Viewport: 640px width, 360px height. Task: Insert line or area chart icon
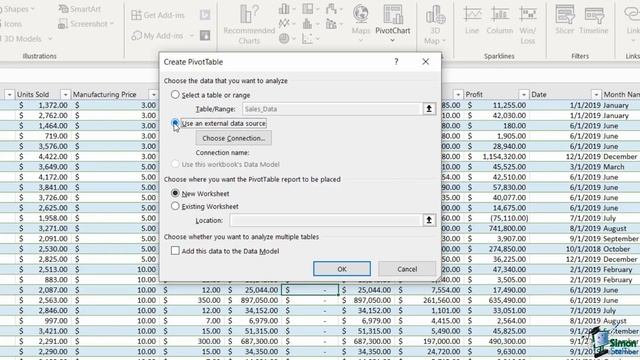coord(287,24)
